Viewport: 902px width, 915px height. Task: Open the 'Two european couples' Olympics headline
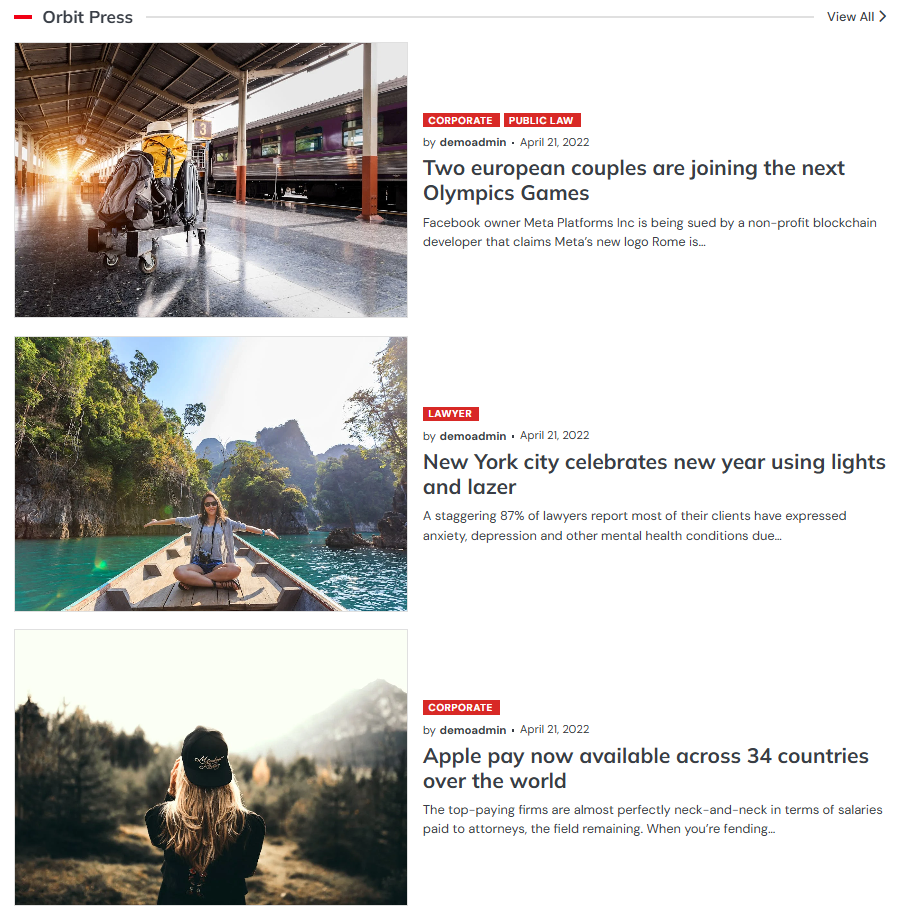[x=634, y=180]
